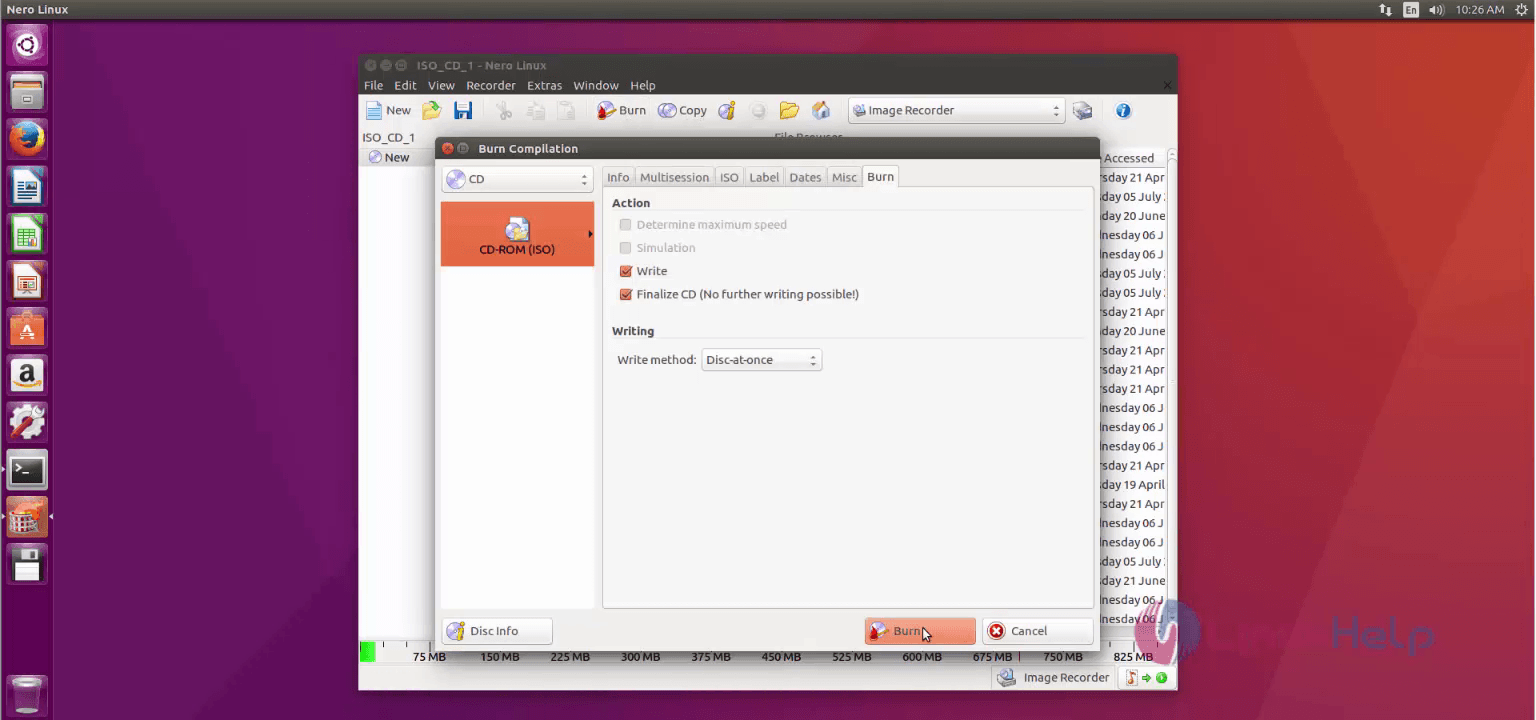Click the Accessed column header
This screenshot has height=720, width=1536.
(1129, 158)
